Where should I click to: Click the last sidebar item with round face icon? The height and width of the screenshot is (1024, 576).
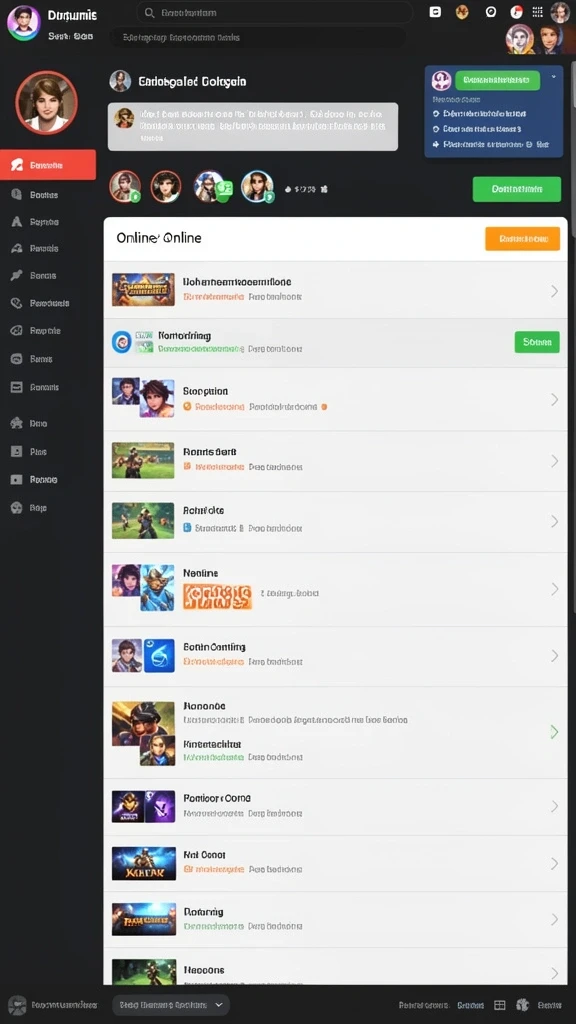click(29, 508)
